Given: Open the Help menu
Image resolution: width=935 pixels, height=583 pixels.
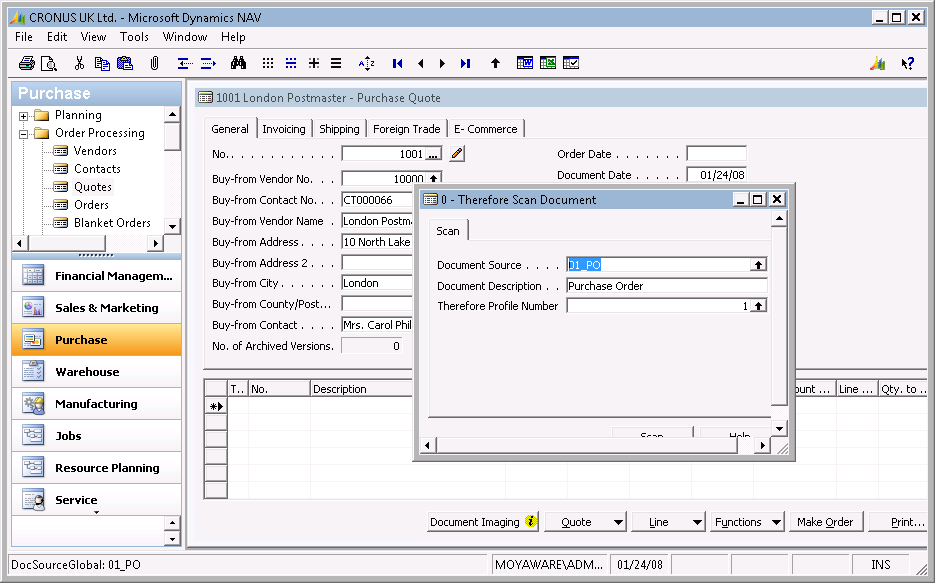Looking at the screenshot, I should [233, 37].
